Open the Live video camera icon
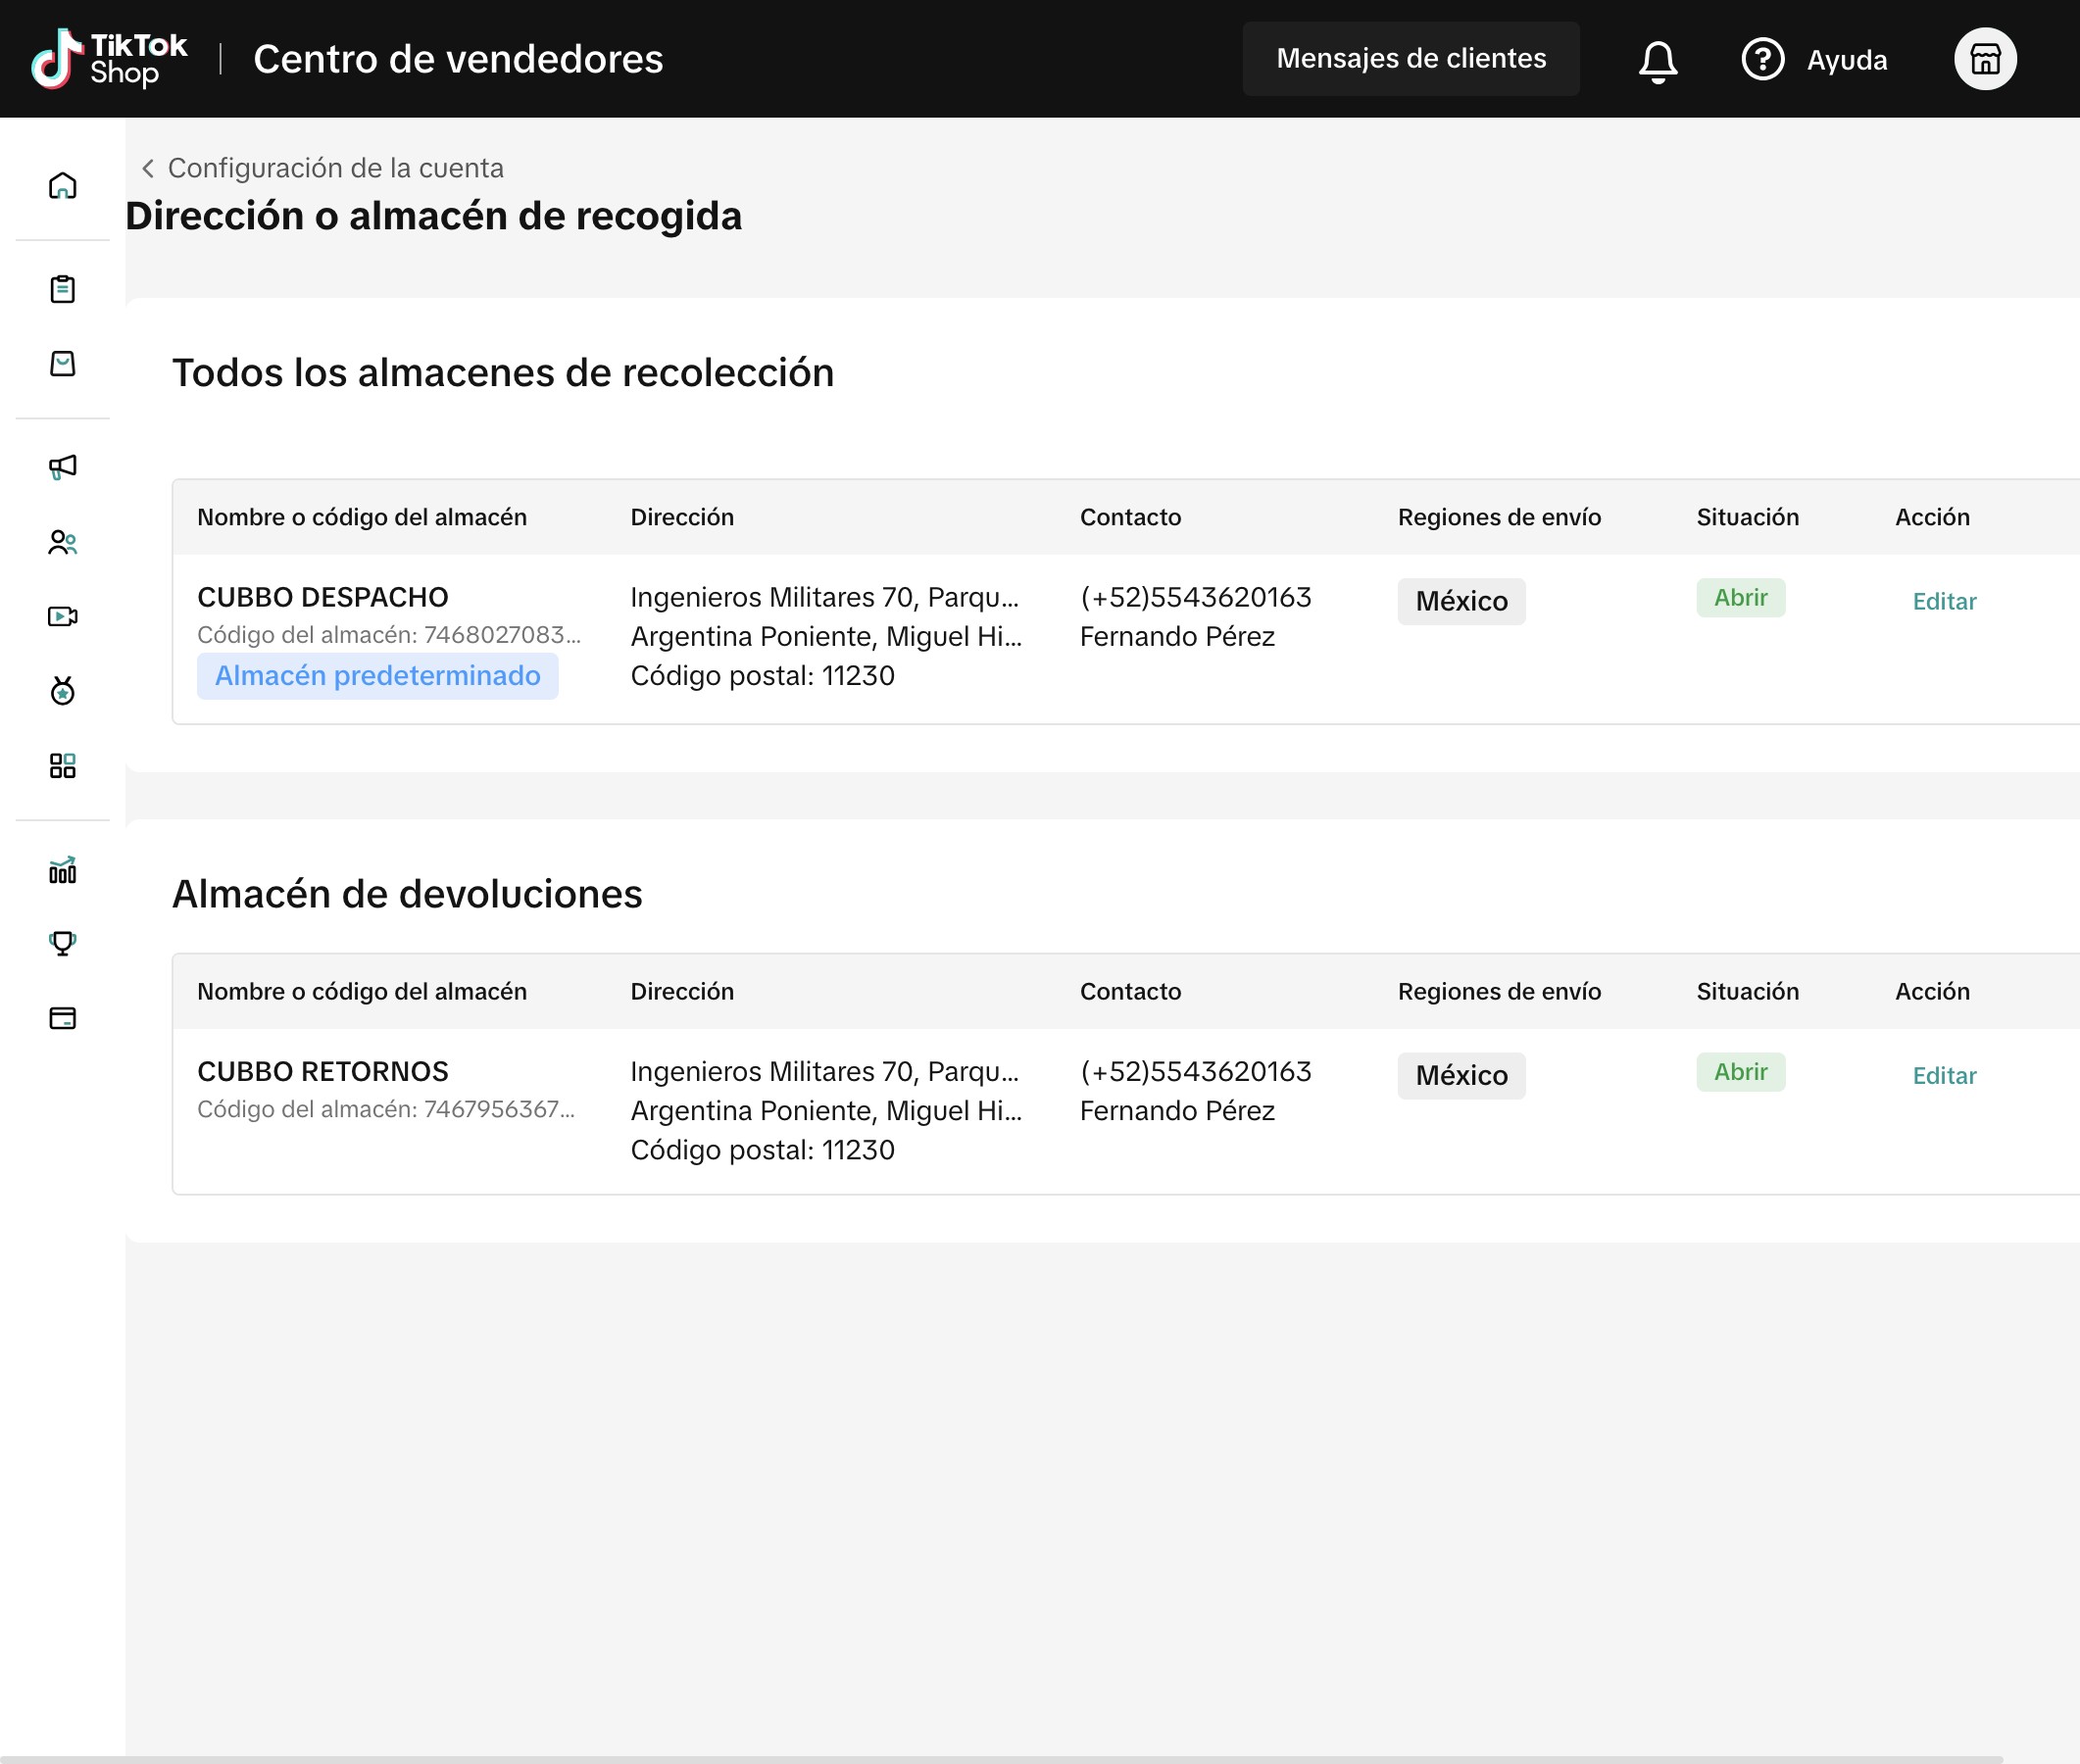Screen dimensions: 2080x1764 coord(62,616)
